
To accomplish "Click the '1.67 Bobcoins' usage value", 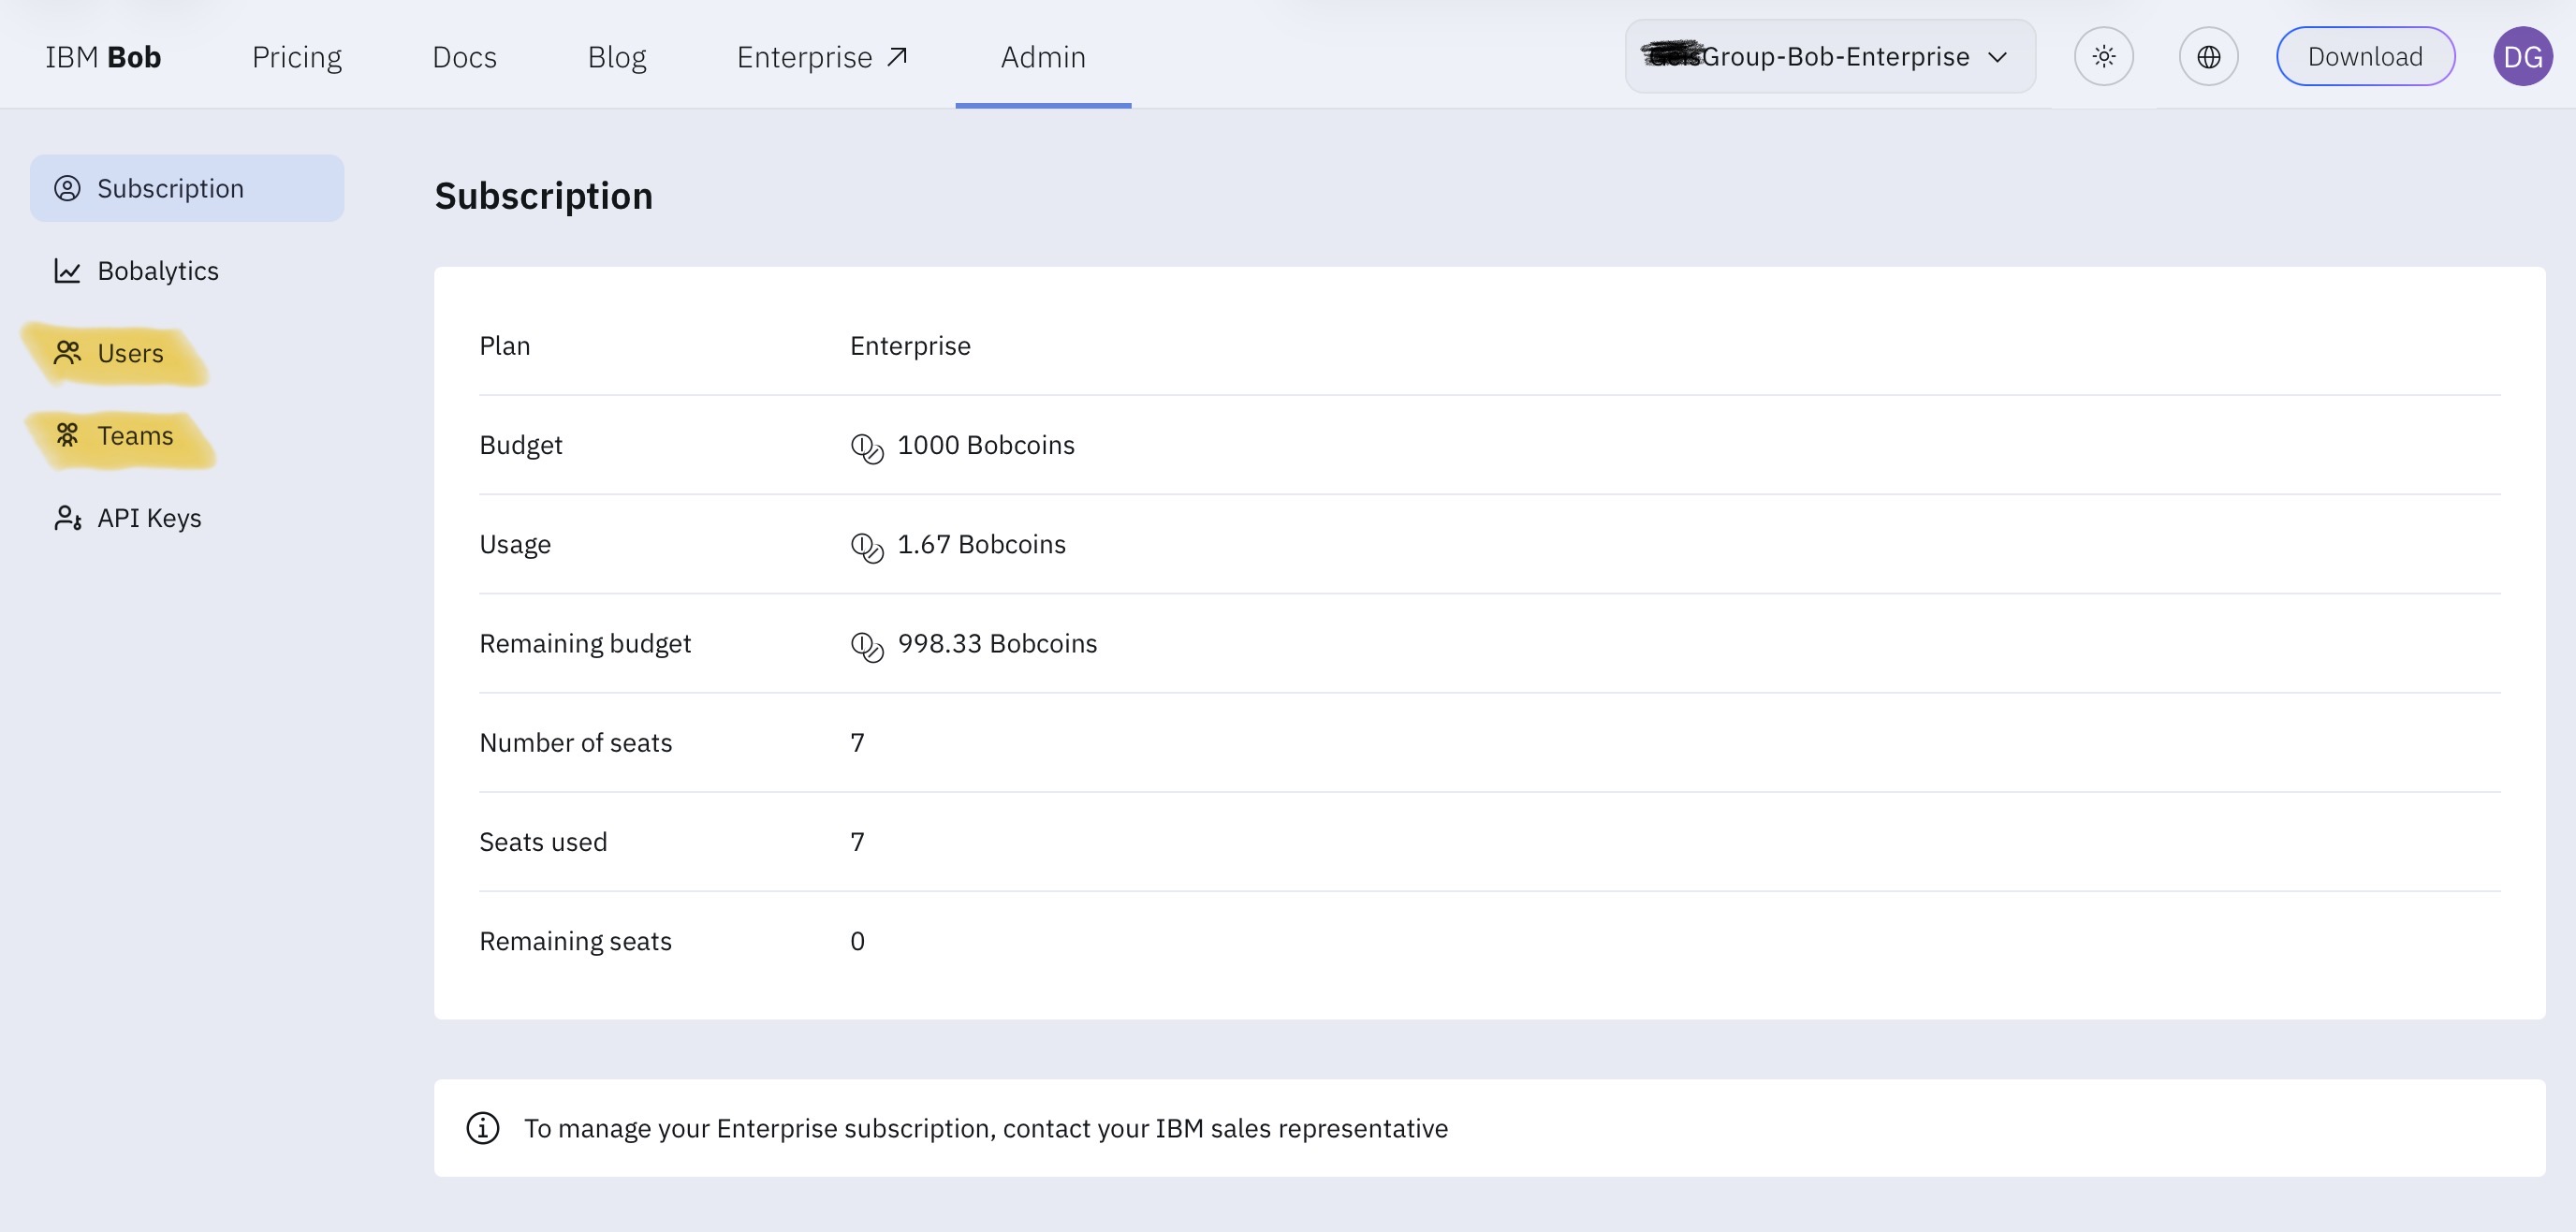I will pos(982,544).
